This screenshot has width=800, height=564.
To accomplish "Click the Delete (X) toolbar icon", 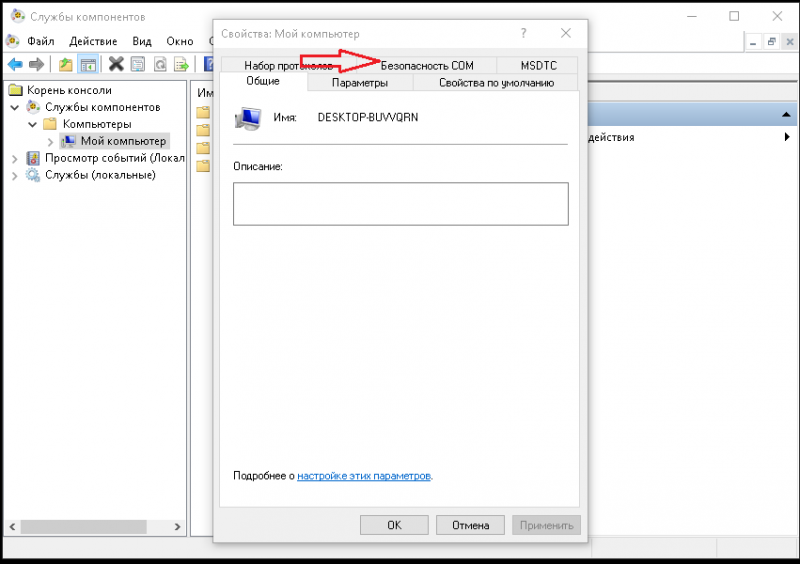I will coord(116,64).
